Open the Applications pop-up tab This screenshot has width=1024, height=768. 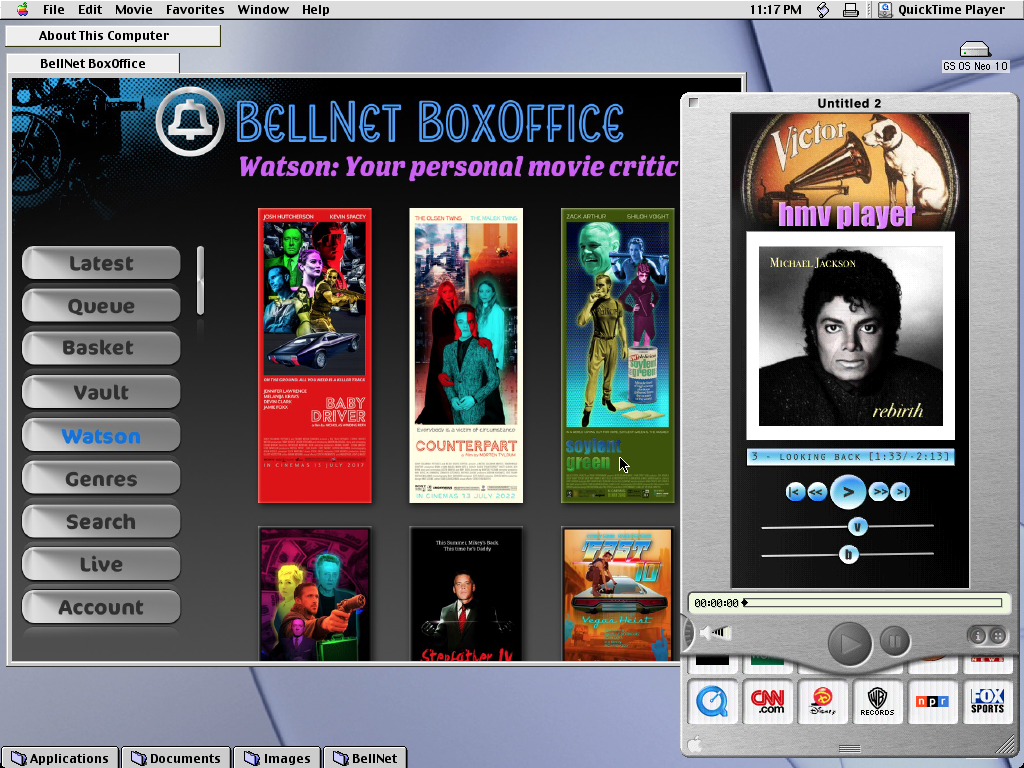pos(60,758)
